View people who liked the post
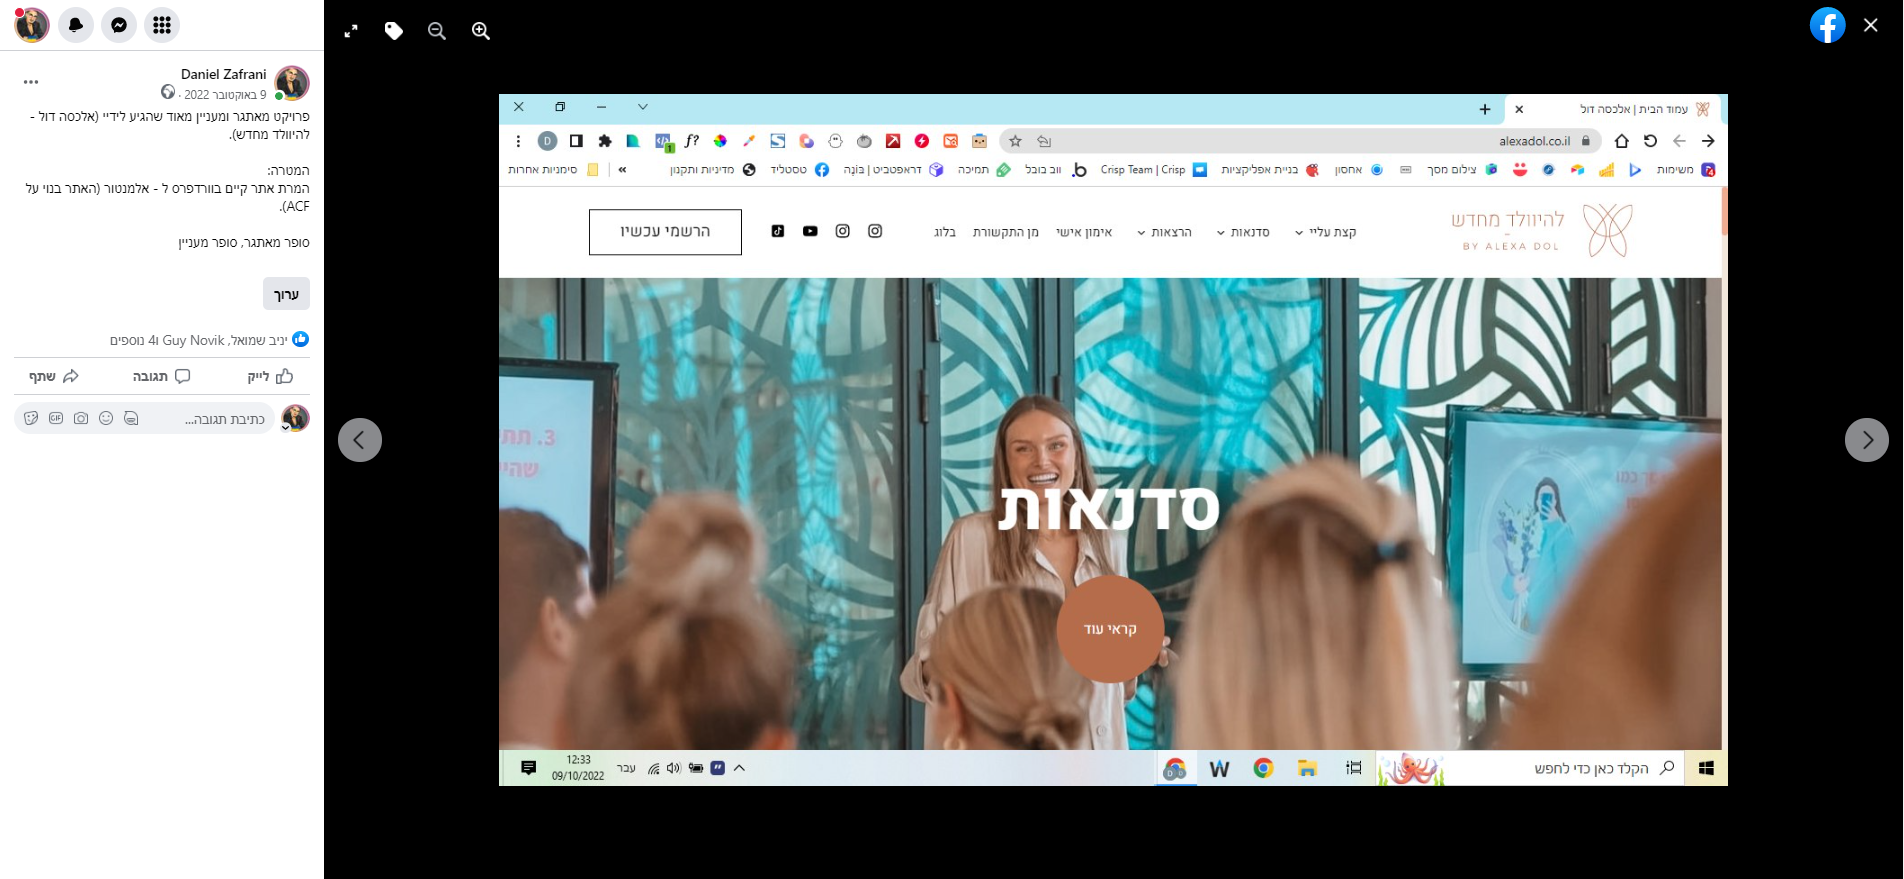Image resolution: width=1904 pixels, height=879 pixels. click(x=198, y=340)
